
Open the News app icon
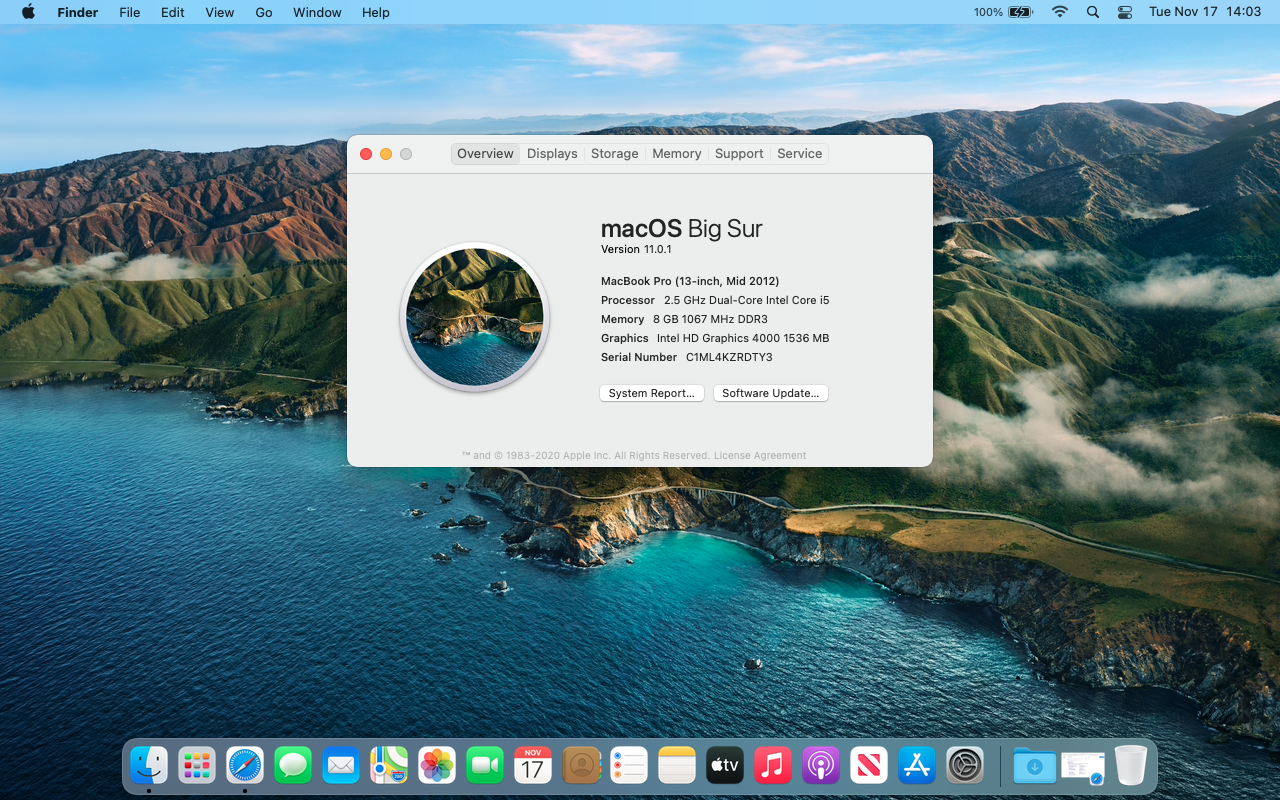pos(869,766)
